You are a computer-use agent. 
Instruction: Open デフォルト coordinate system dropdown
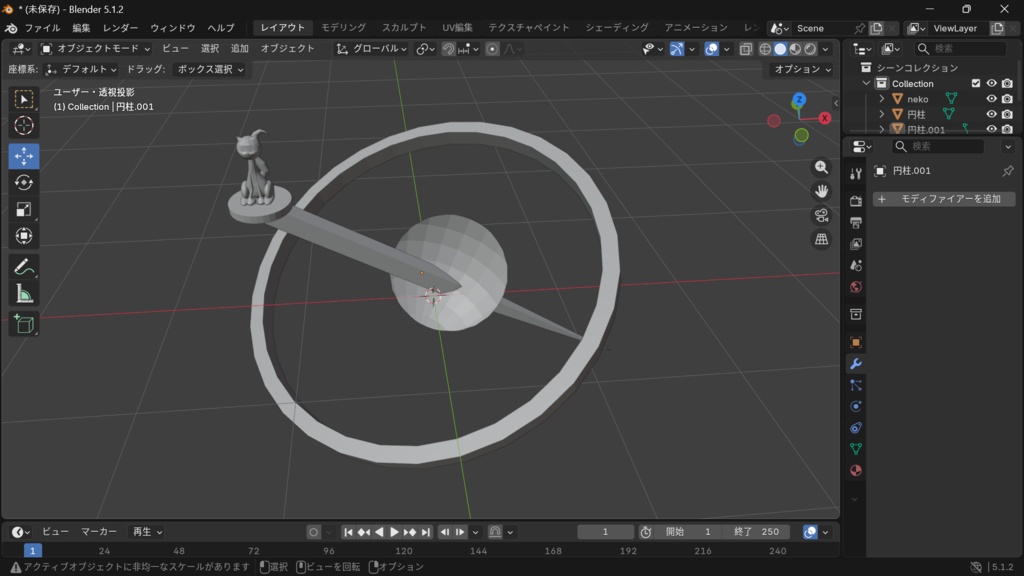[81, 69]
